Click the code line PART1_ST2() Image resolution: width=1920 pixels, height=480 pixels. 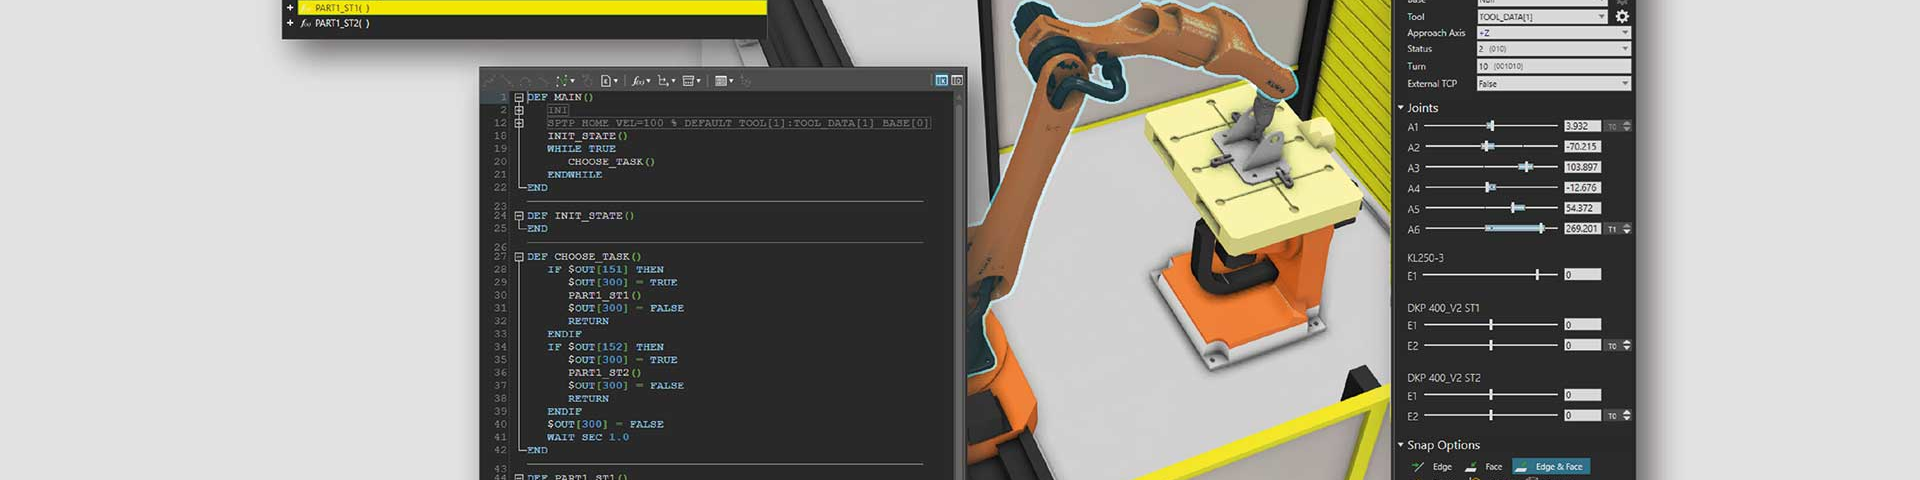(x=605, y=373)
